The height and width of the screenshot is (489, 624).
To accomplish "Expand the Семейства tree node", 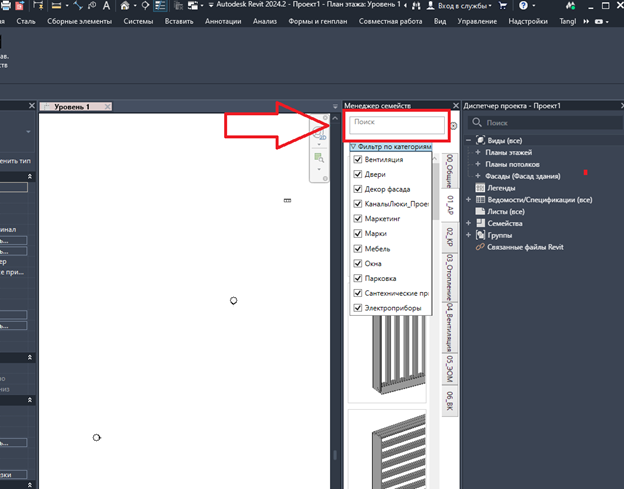I will point(468,223).
